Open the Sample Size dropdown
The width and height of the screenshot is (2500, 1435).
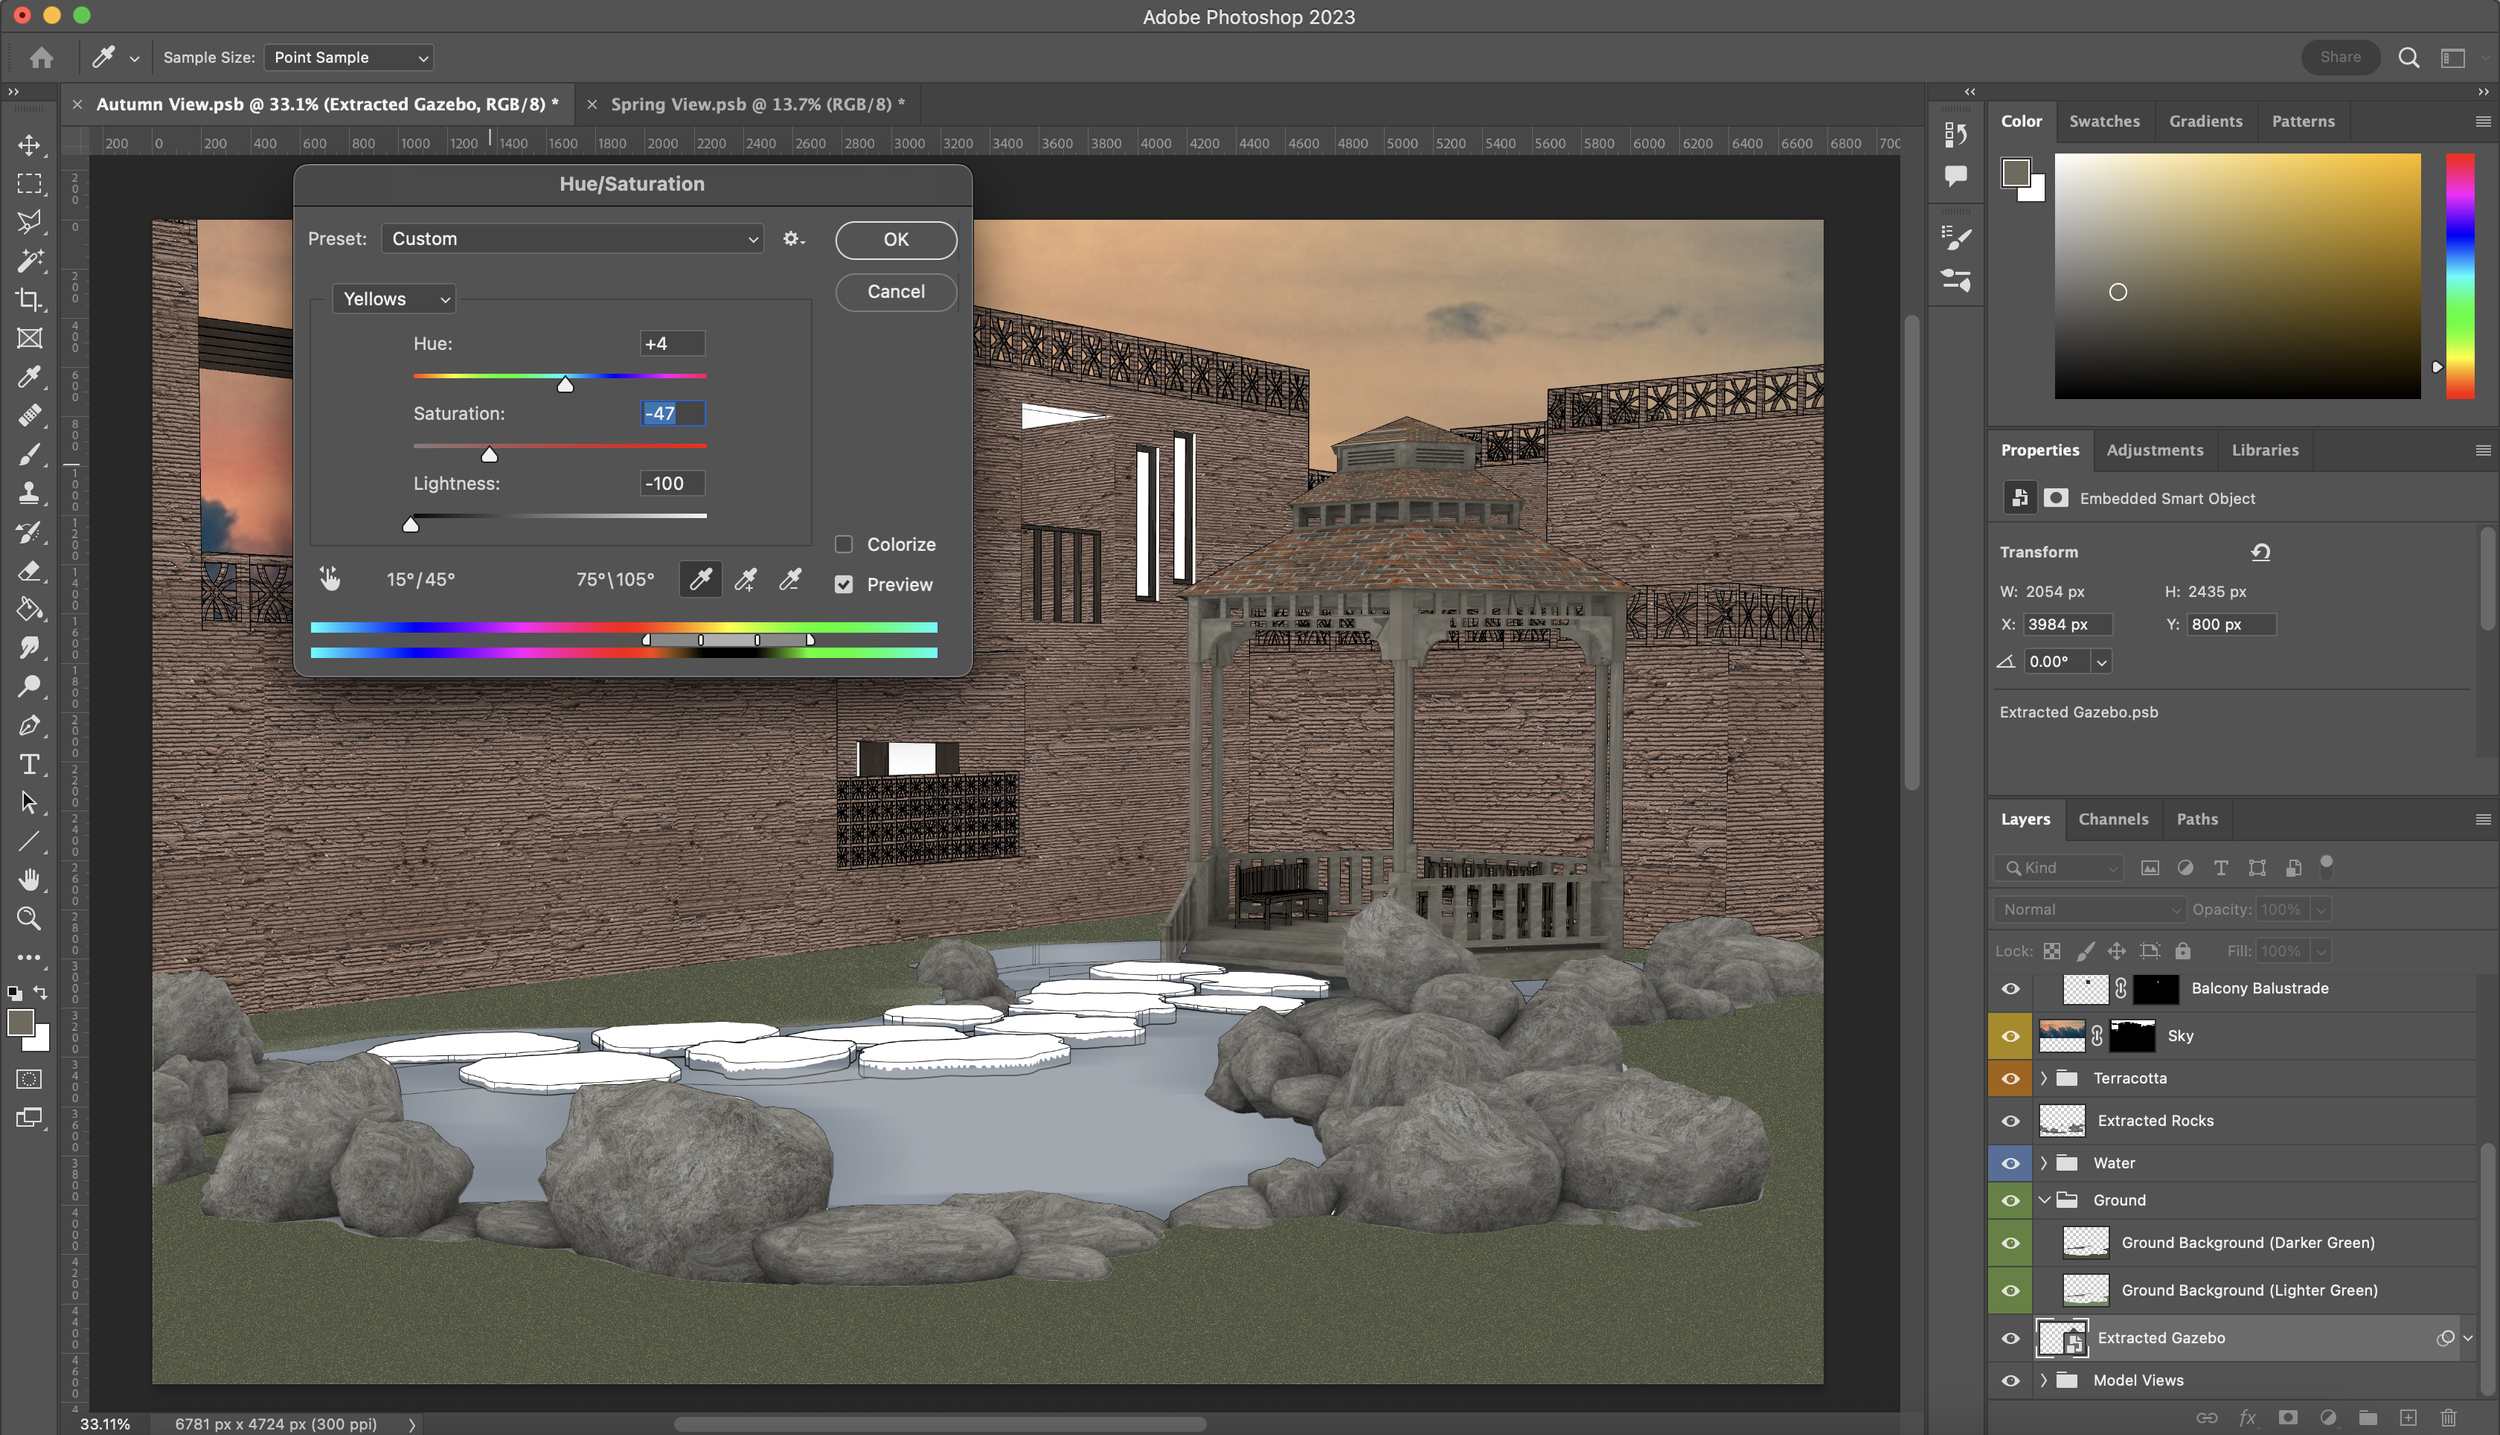click(x=348, y=58)
